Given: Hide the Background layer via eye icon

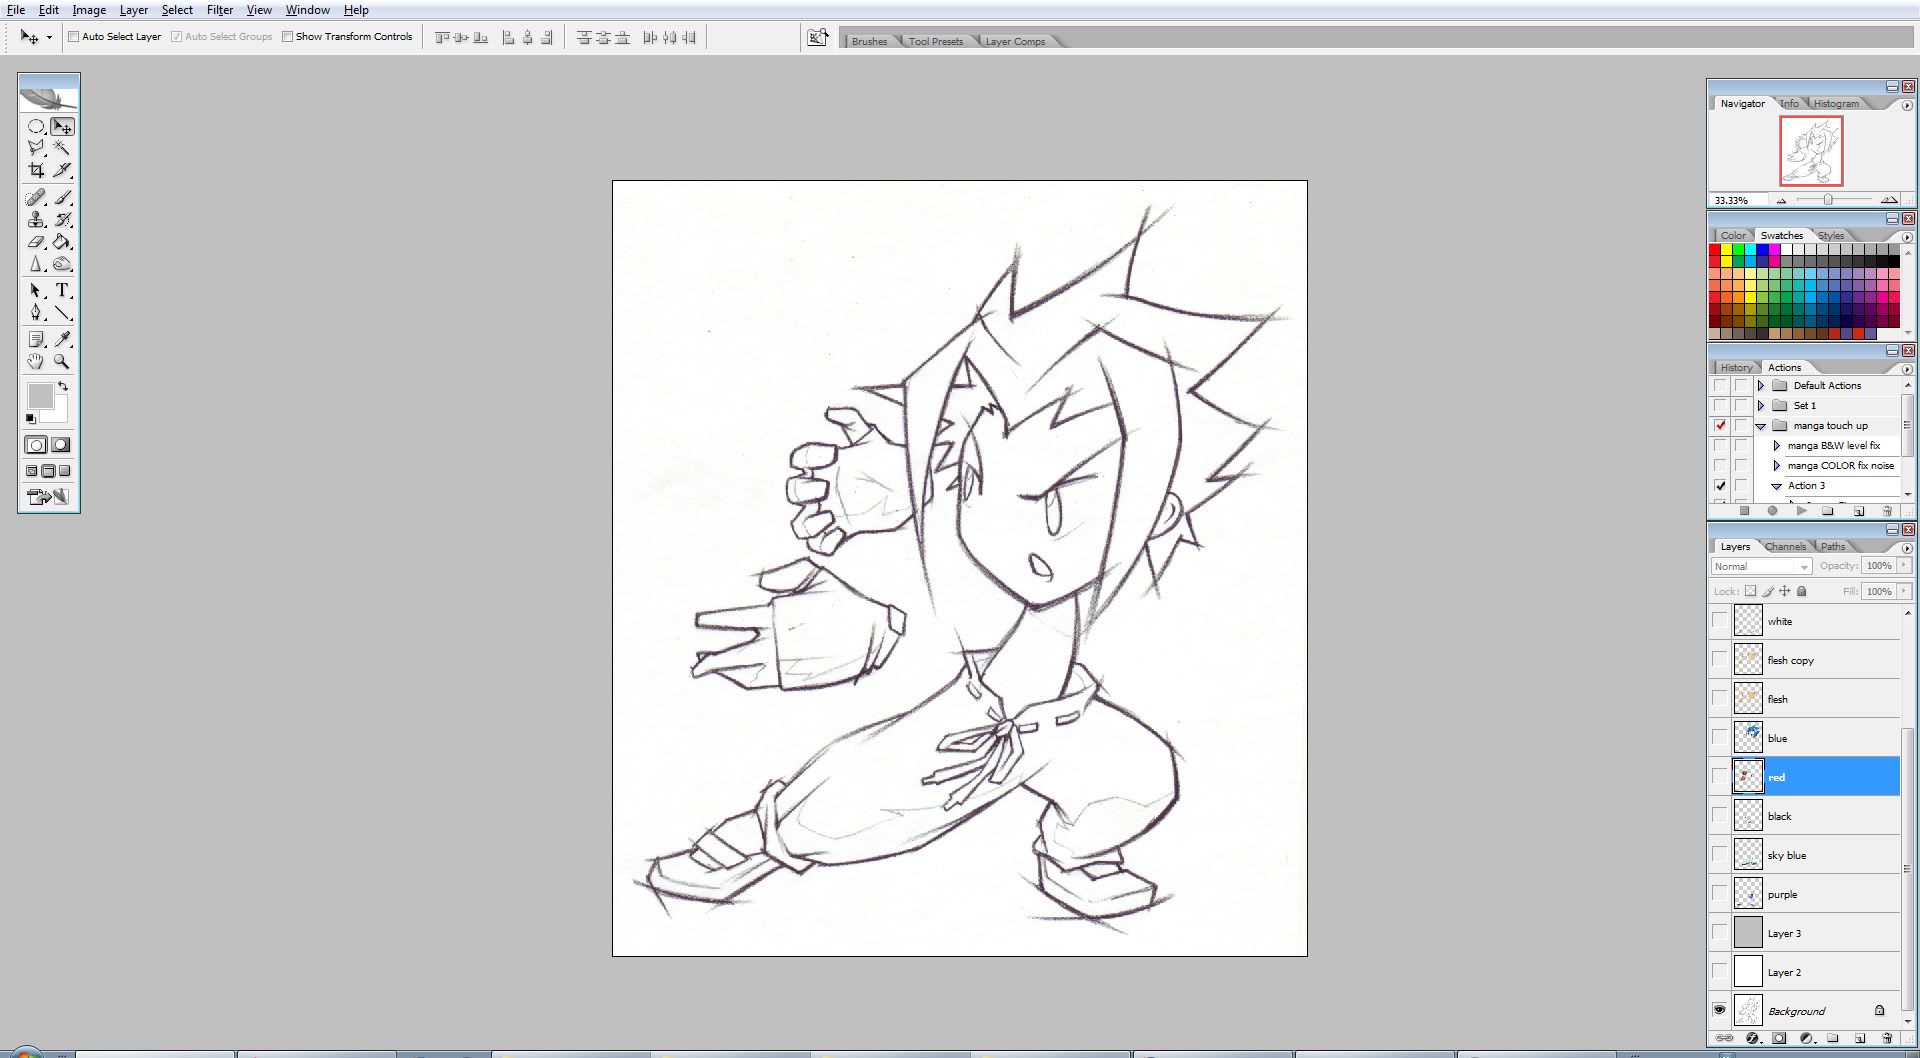Looking at the screenshot, I should [x=1719, y=1010].
